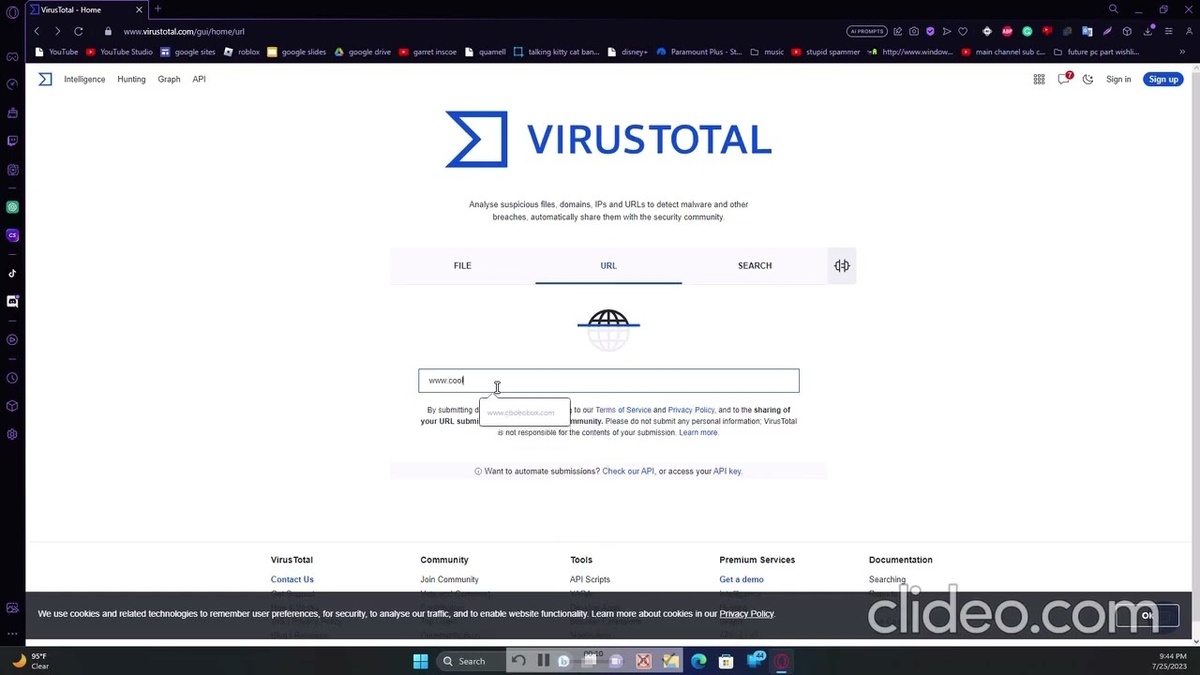Screen dimensions: 1200x675
Task: Open the Hunting menu item
Action: coord(131,79)
